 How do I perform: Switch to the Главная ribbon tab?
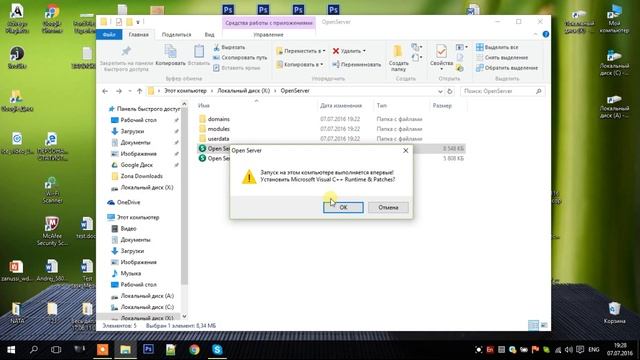(139, 35)
